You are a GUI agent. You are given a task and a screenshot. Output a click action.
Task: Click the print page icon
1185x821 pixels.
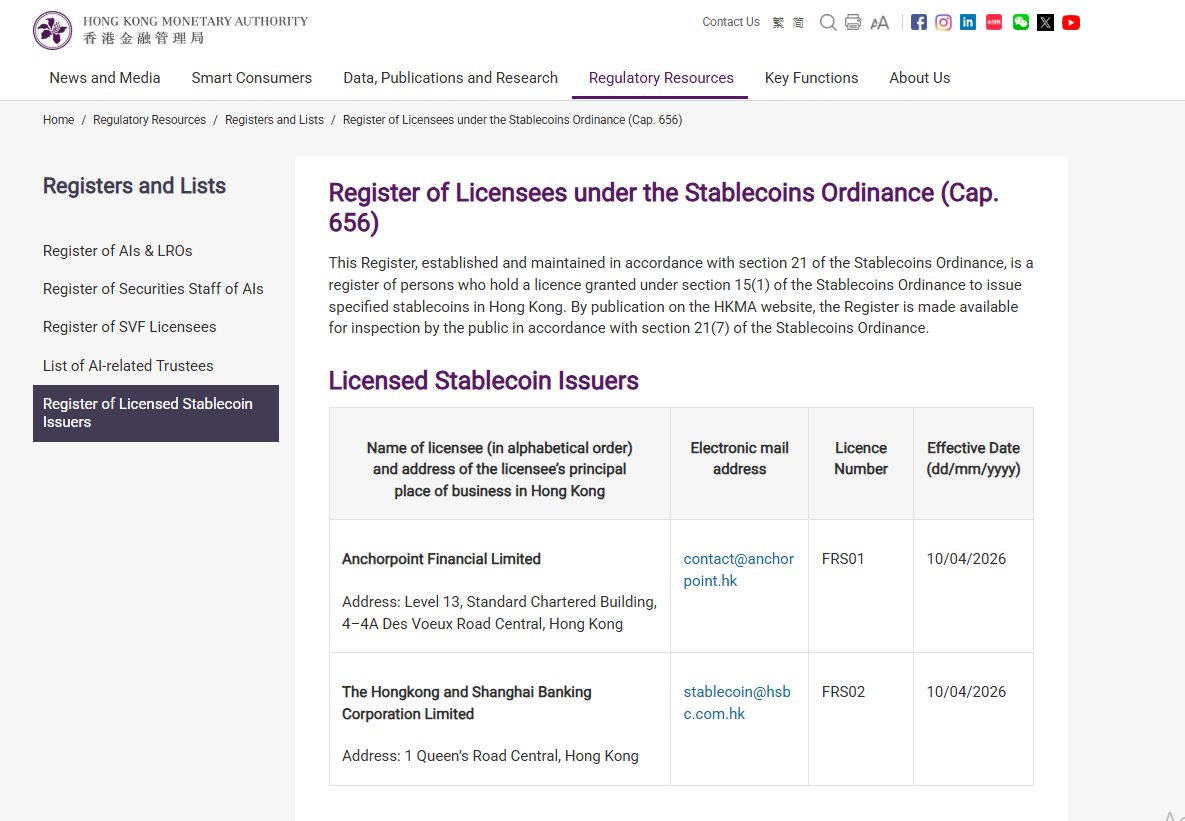tap(852, 23)
